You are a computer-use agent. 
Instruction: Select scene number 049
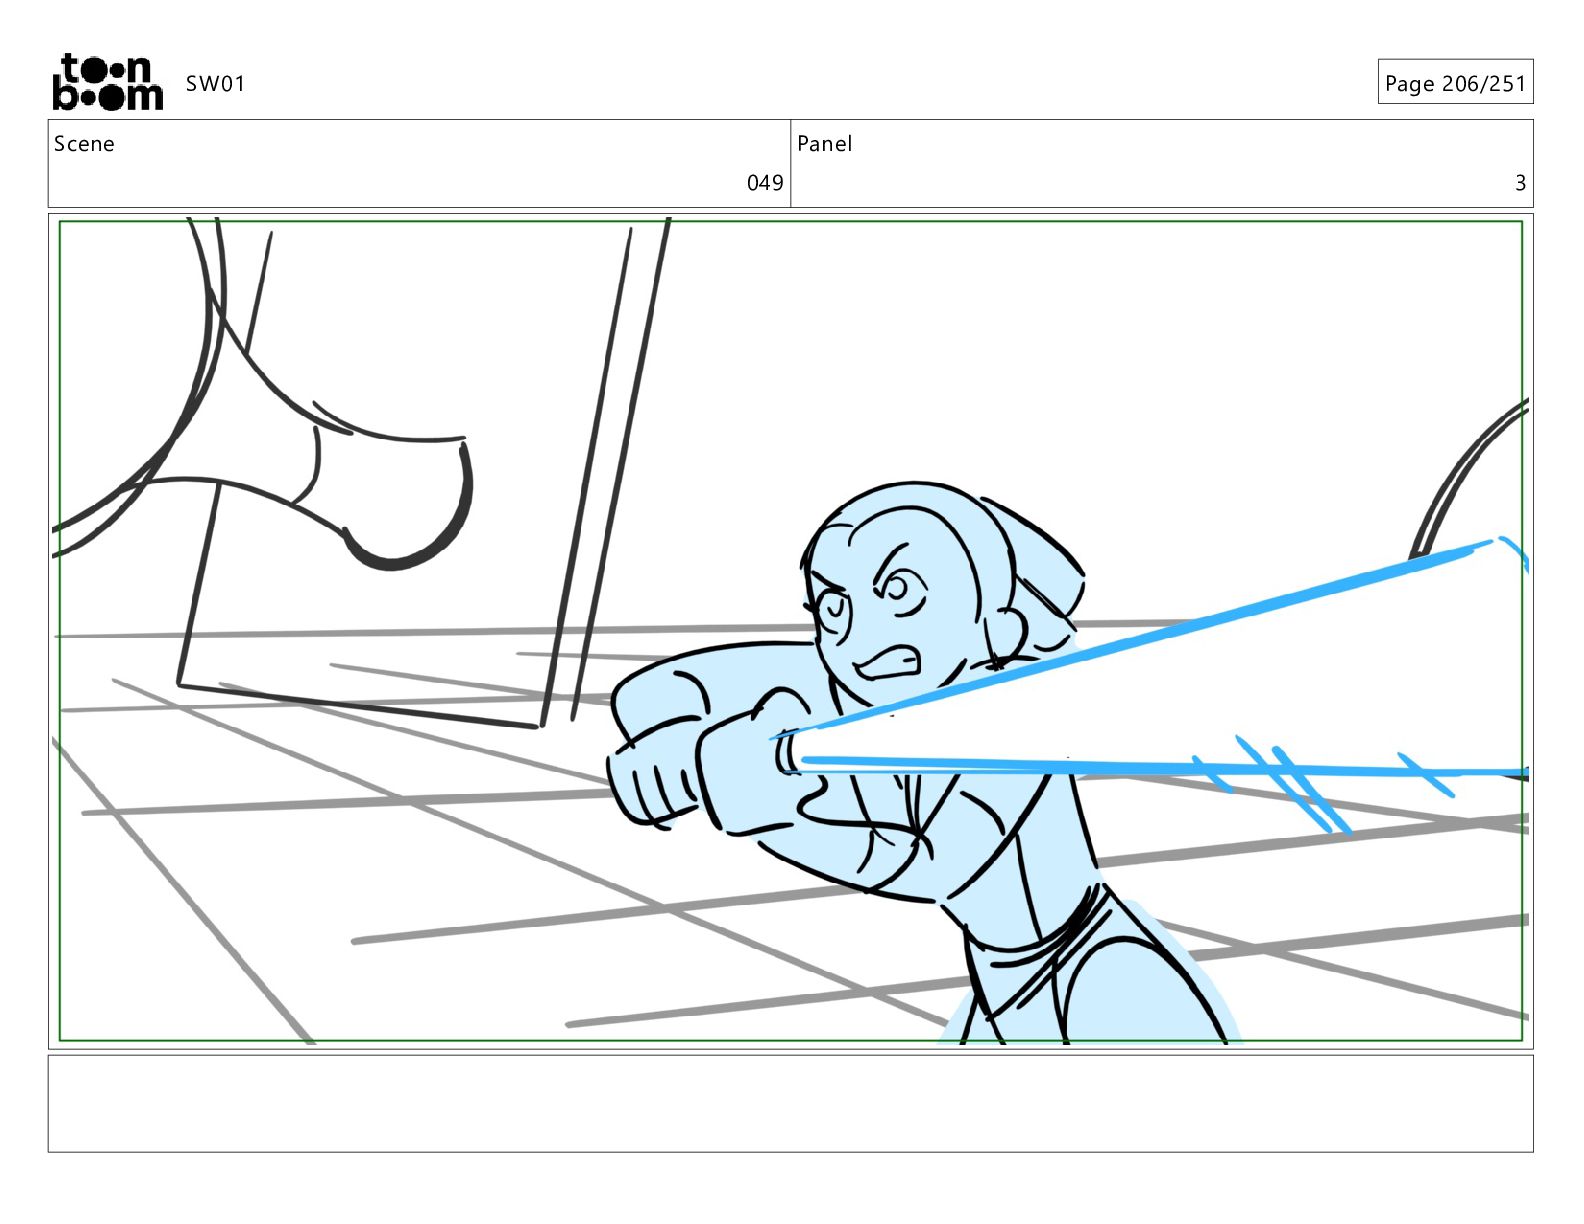click(765, 183)
